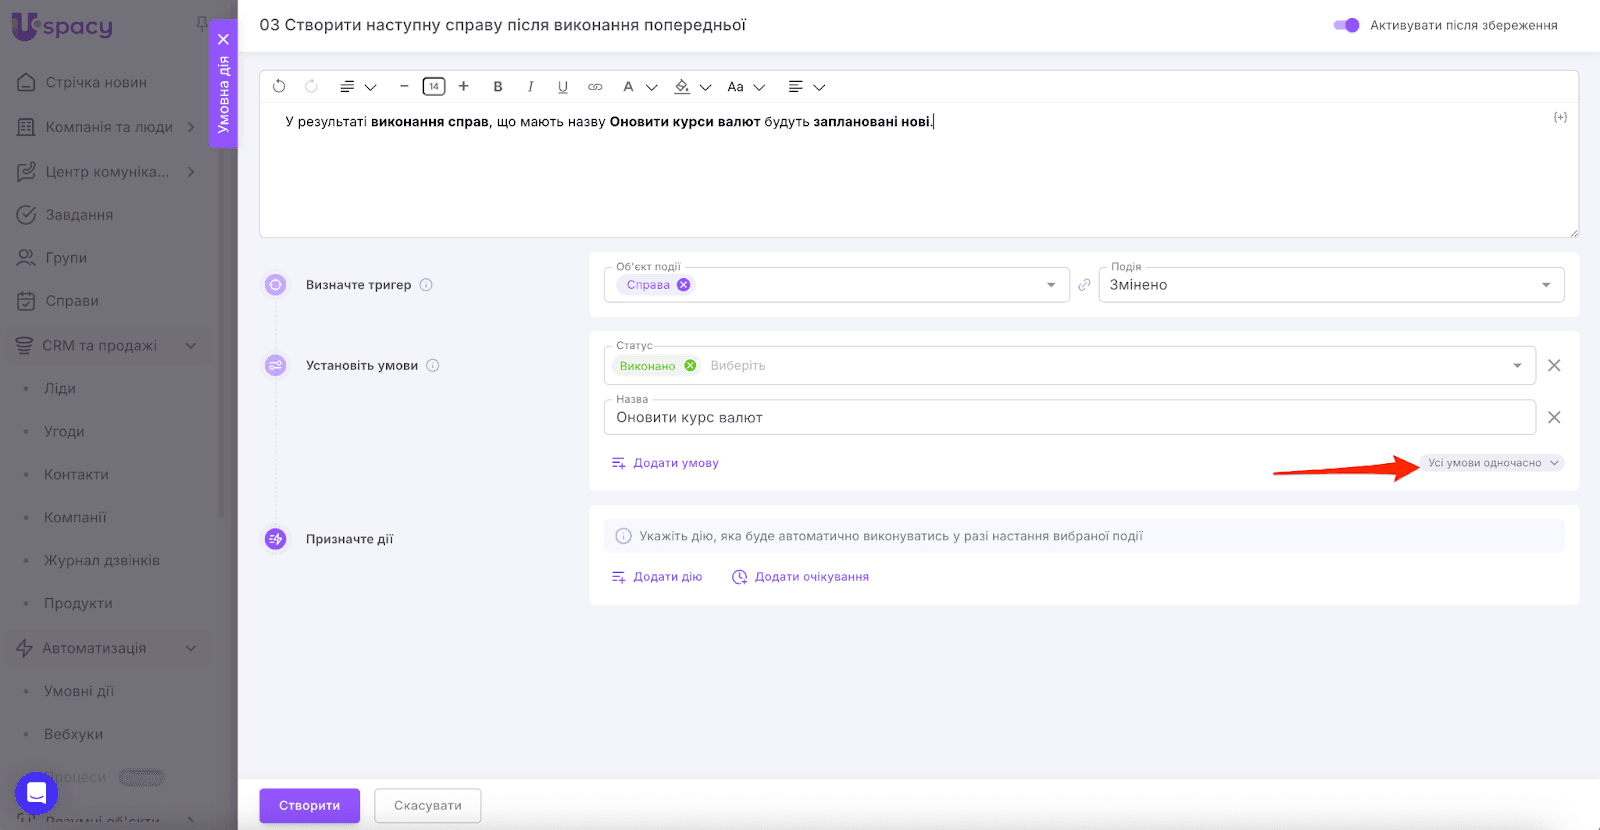
Task: Open the chat support bubble
Action: pos(36,794)
